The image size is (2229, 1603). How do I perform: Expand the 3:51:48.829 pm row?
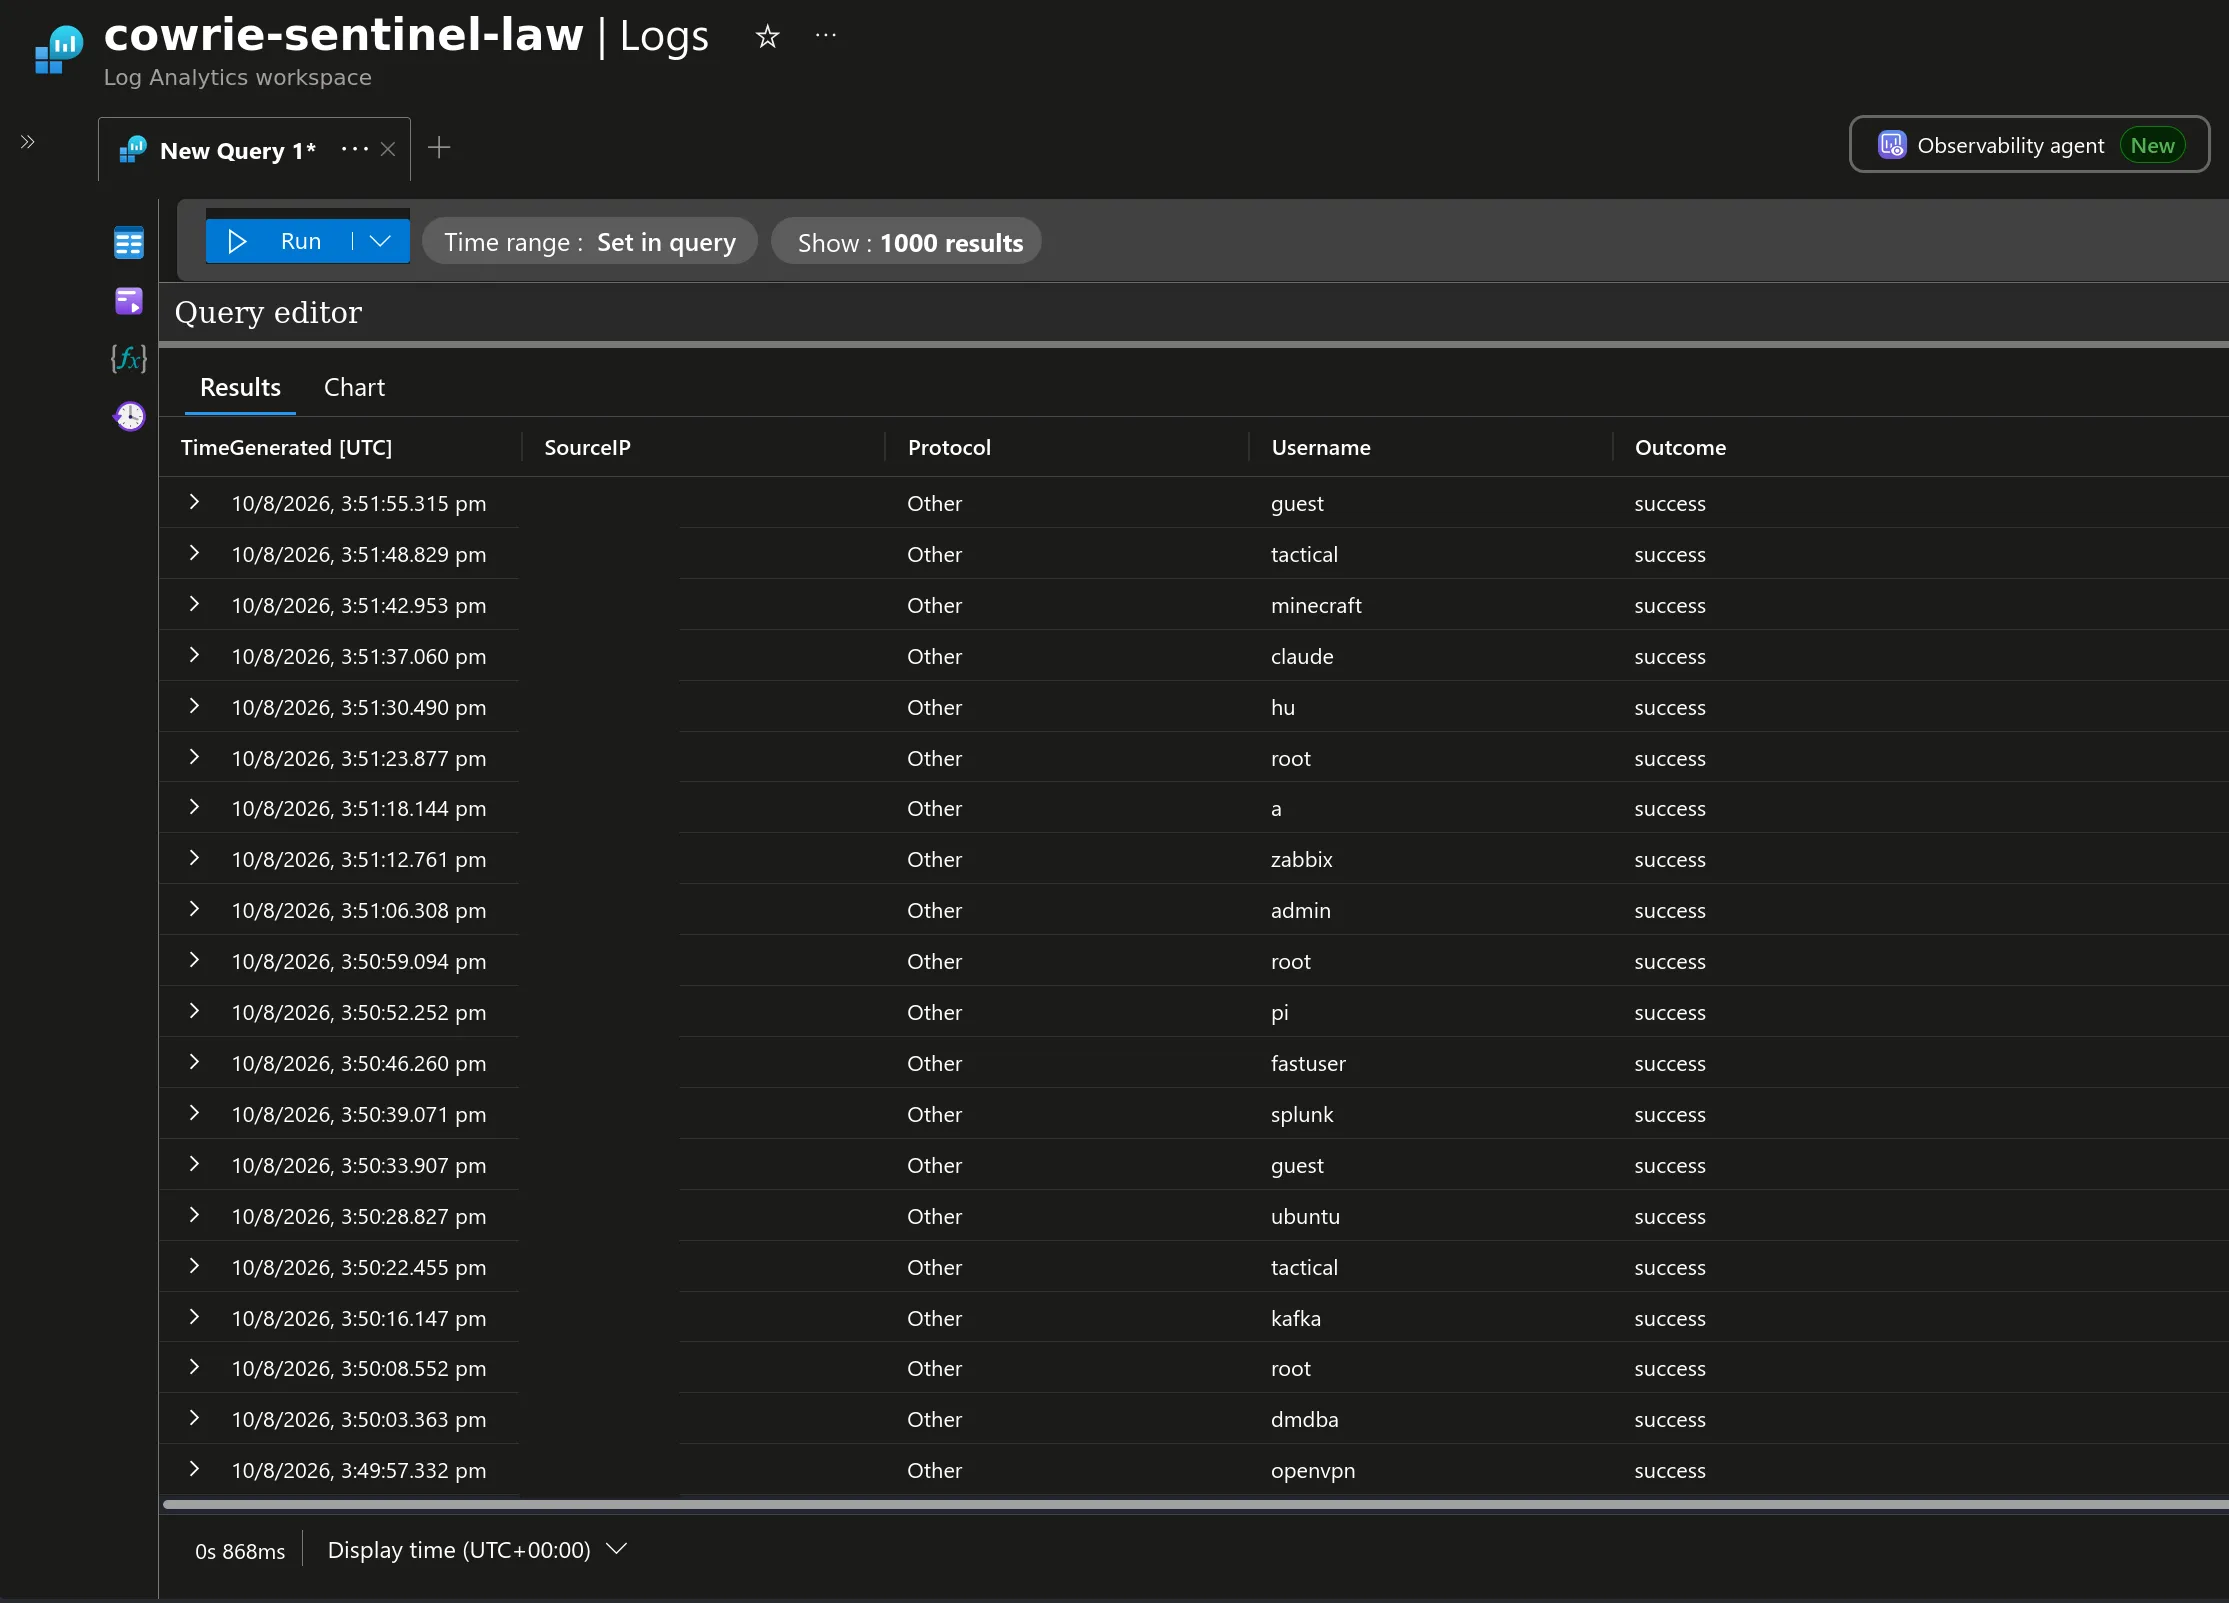pyautogui.click(x=194, y=553)
